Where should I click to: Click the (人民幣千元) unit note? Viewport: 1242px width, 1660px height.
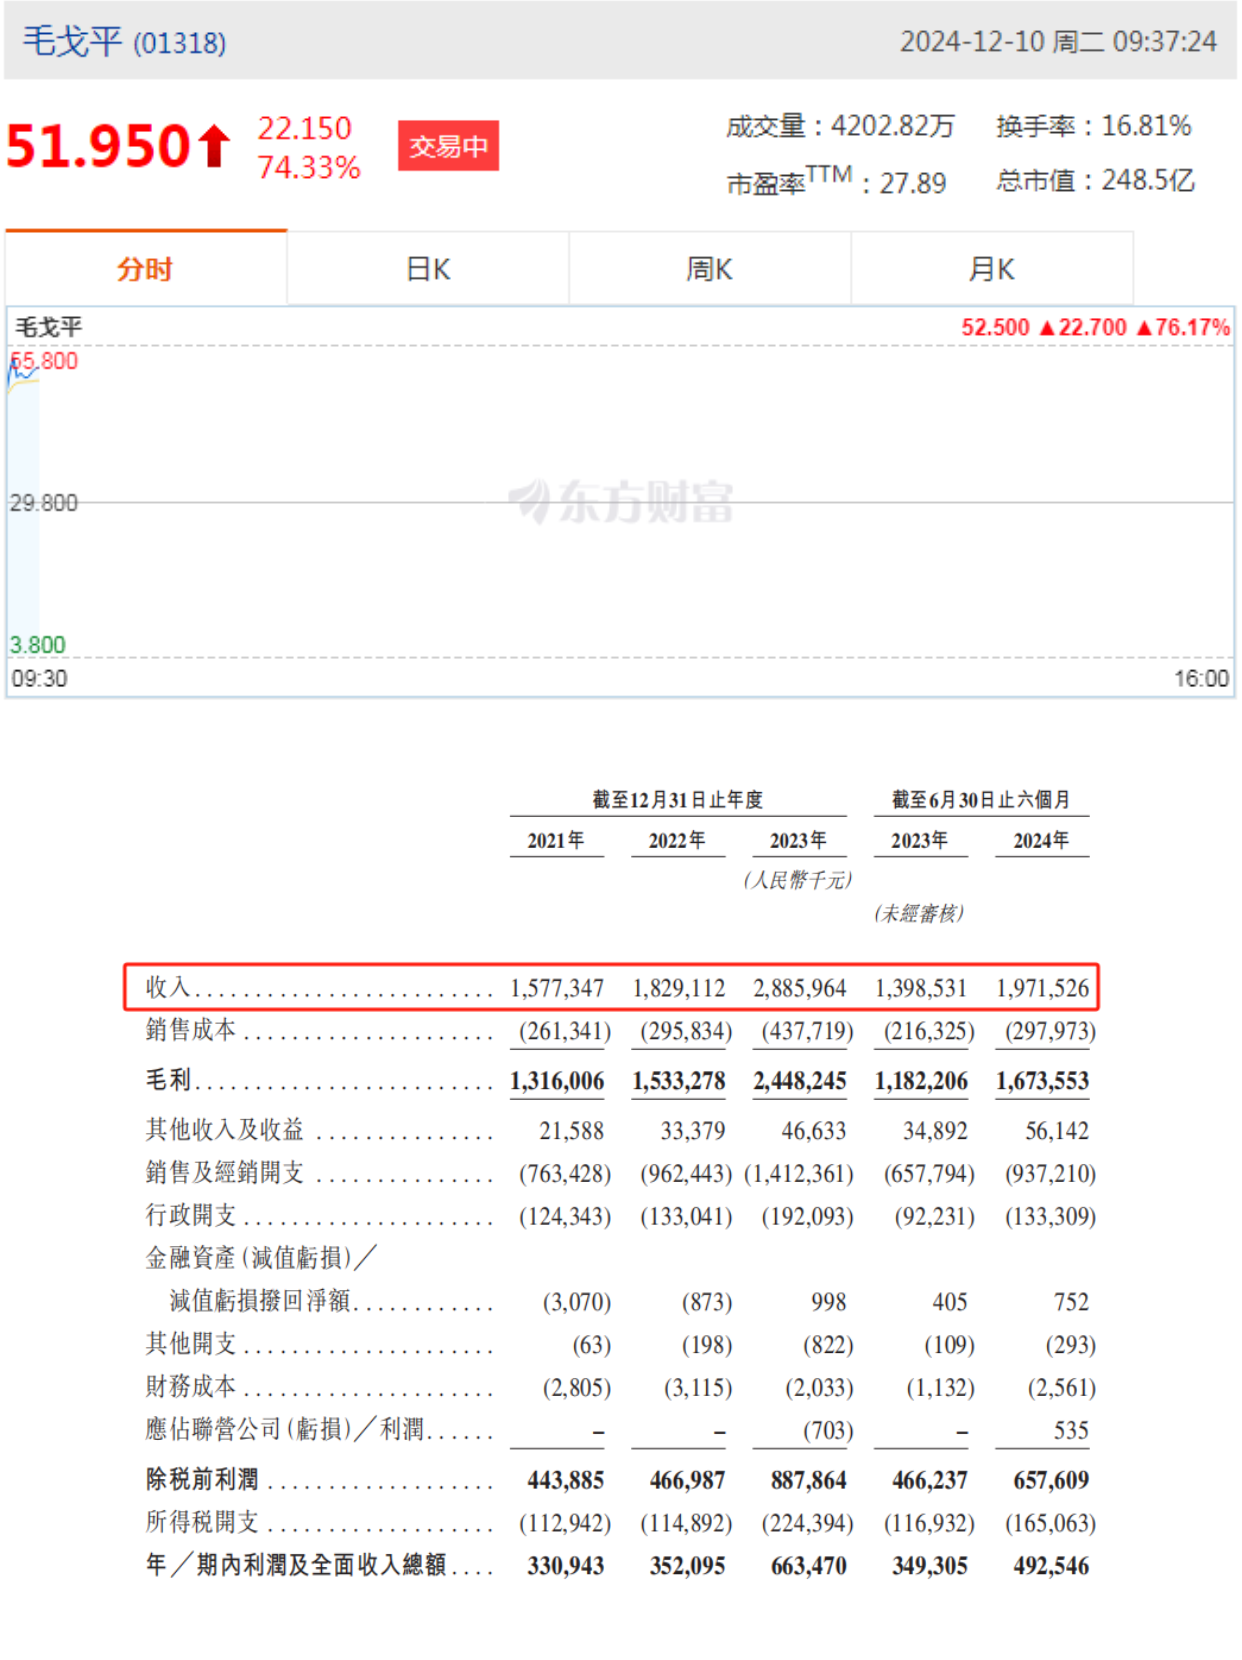[x=797, y=879]
